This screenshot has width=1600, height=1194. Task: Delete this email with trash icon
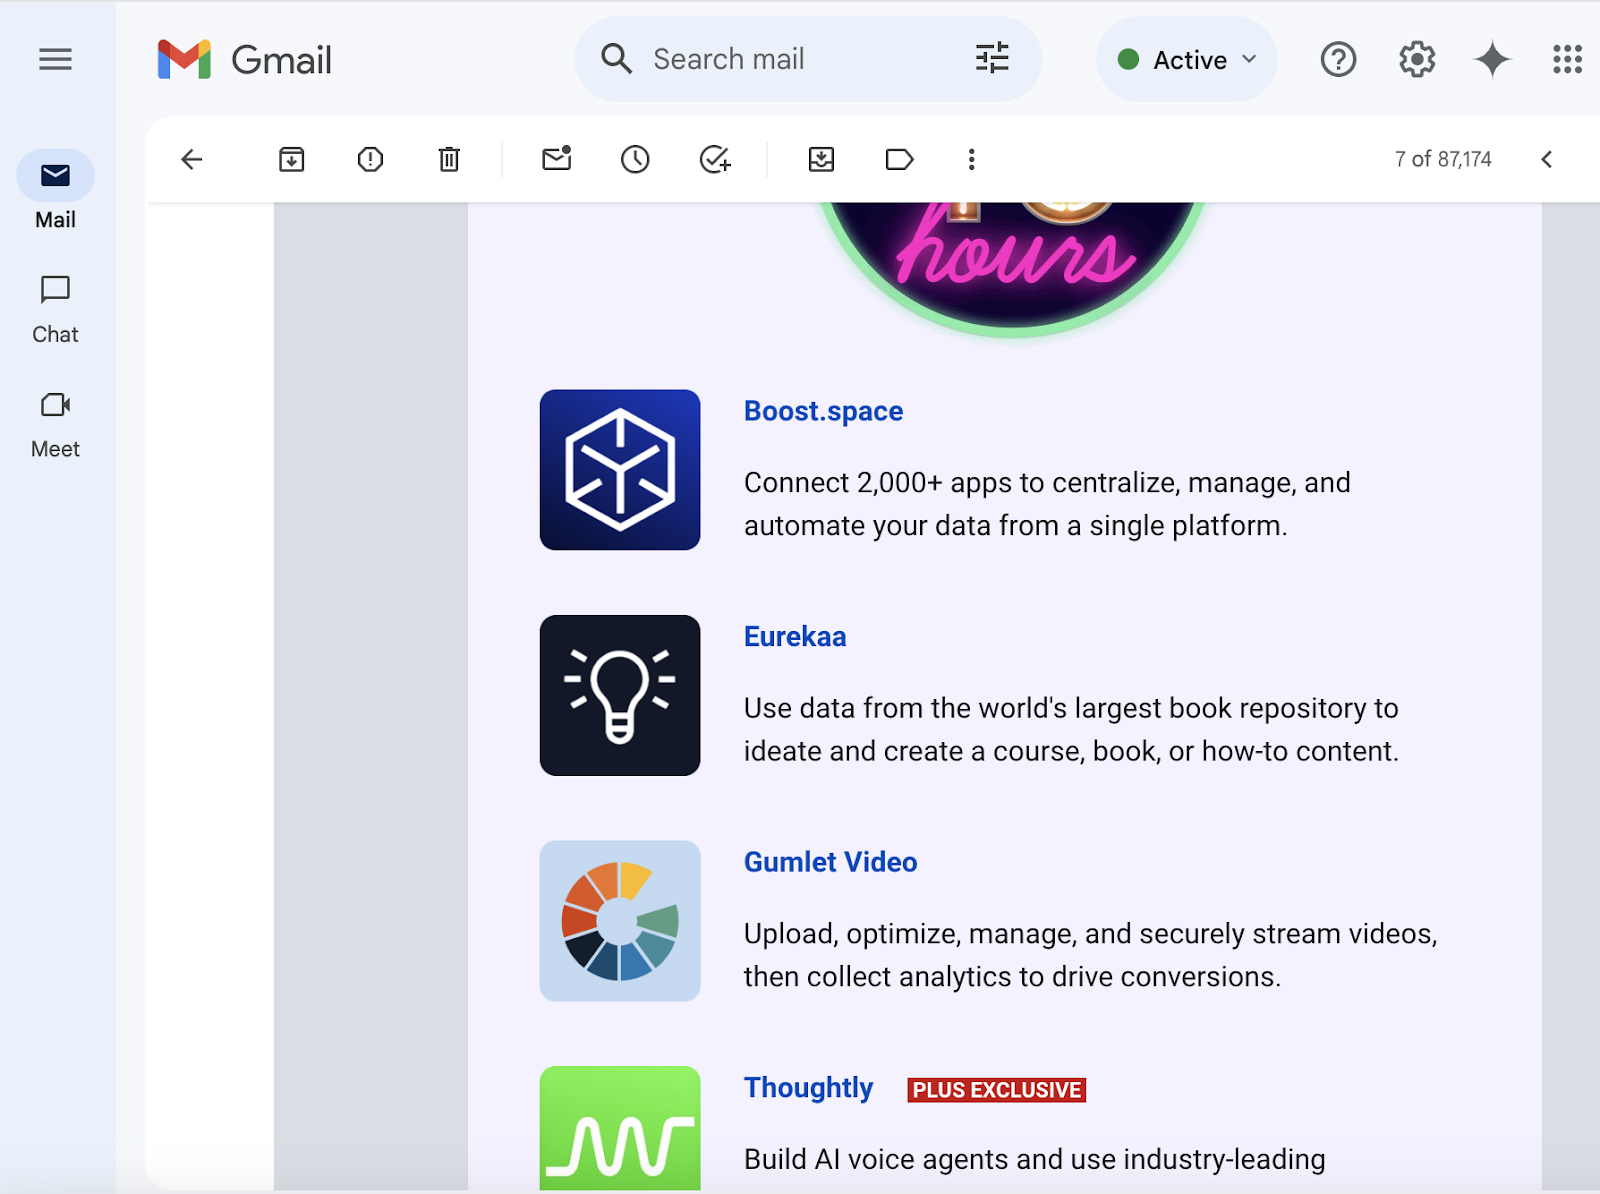(449, 159)
